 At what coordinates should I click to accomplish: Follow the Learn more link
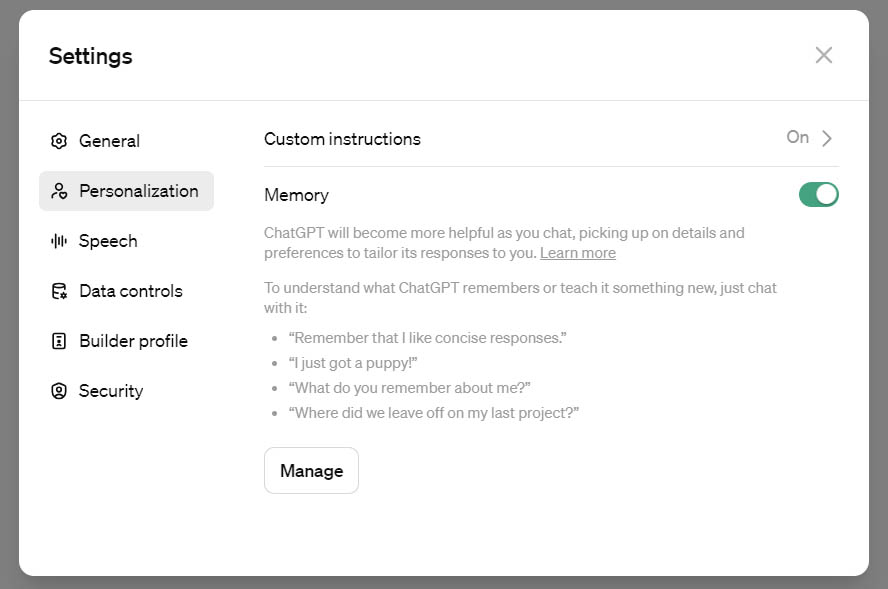click(577, 253)
